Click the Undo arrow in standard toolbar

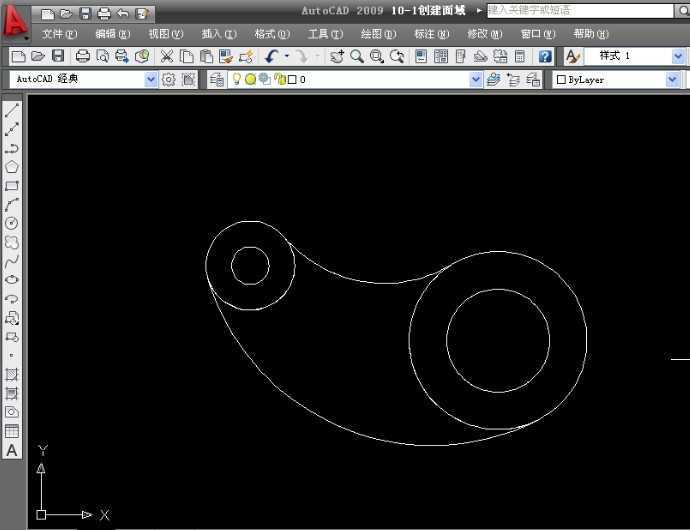[x=272, y=56]
